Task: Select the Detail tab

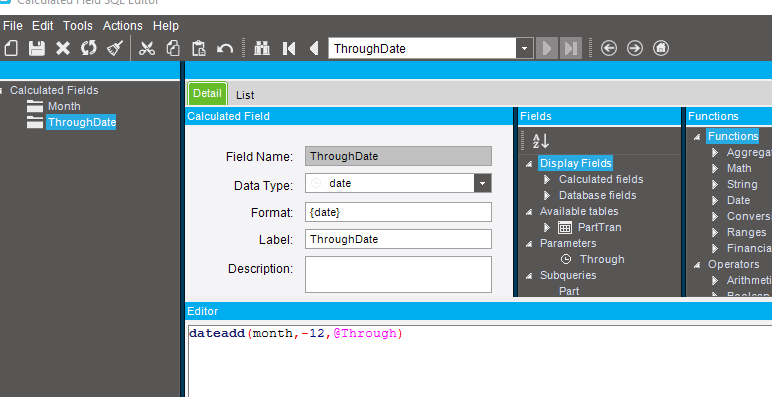Action: [207, 94]
